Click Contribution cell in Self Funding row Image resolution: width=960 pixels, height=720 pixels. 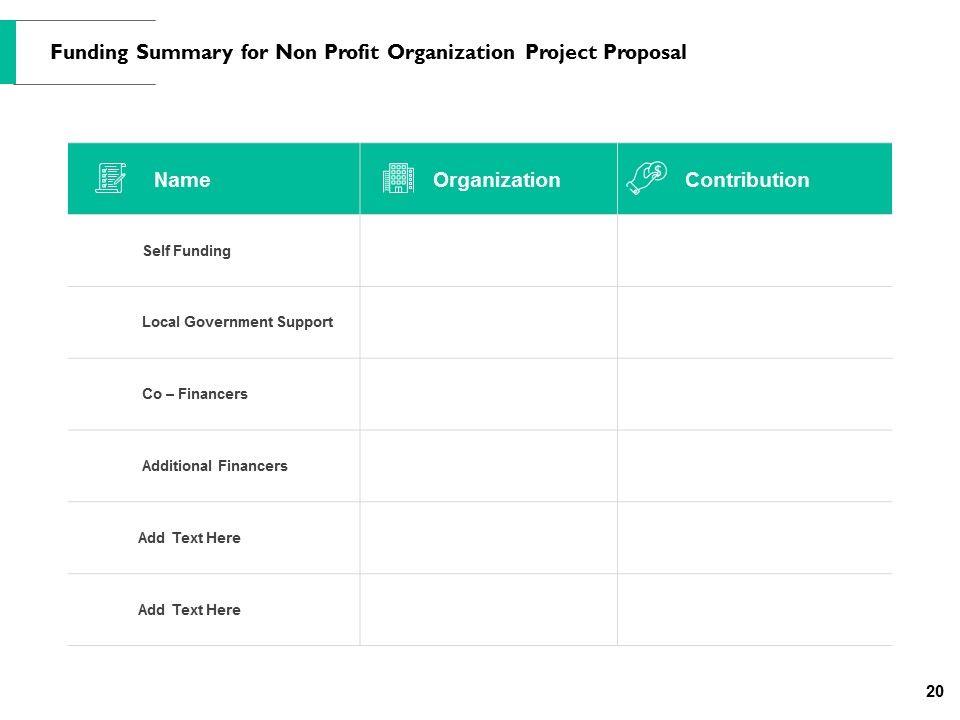[754, 251]
